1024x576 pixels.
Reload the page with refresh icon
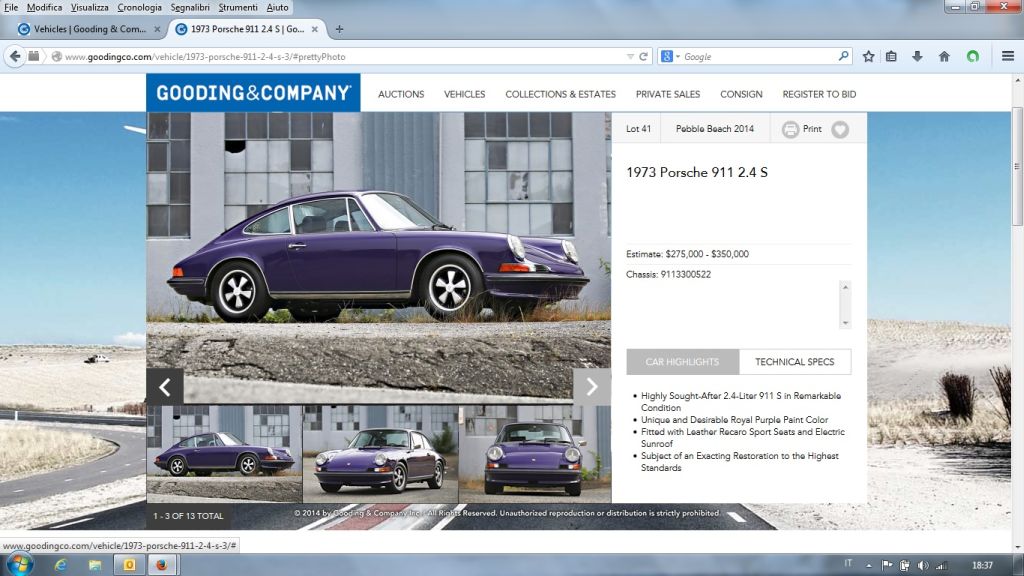coord(643,57)
